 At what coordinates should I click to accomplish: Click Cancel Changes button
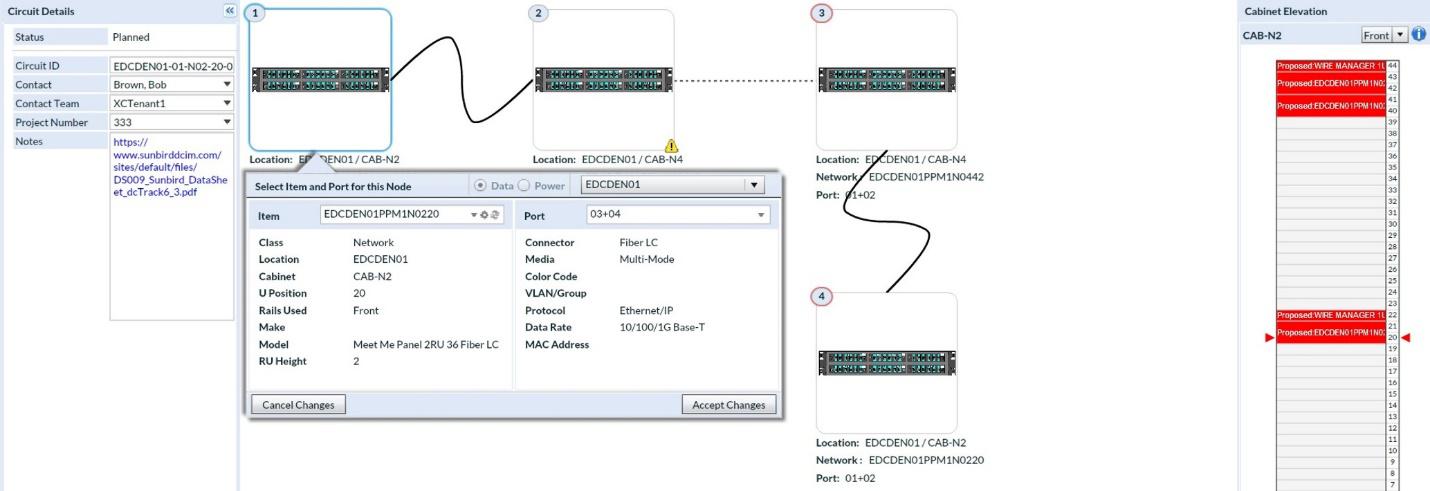click(297, 405)
